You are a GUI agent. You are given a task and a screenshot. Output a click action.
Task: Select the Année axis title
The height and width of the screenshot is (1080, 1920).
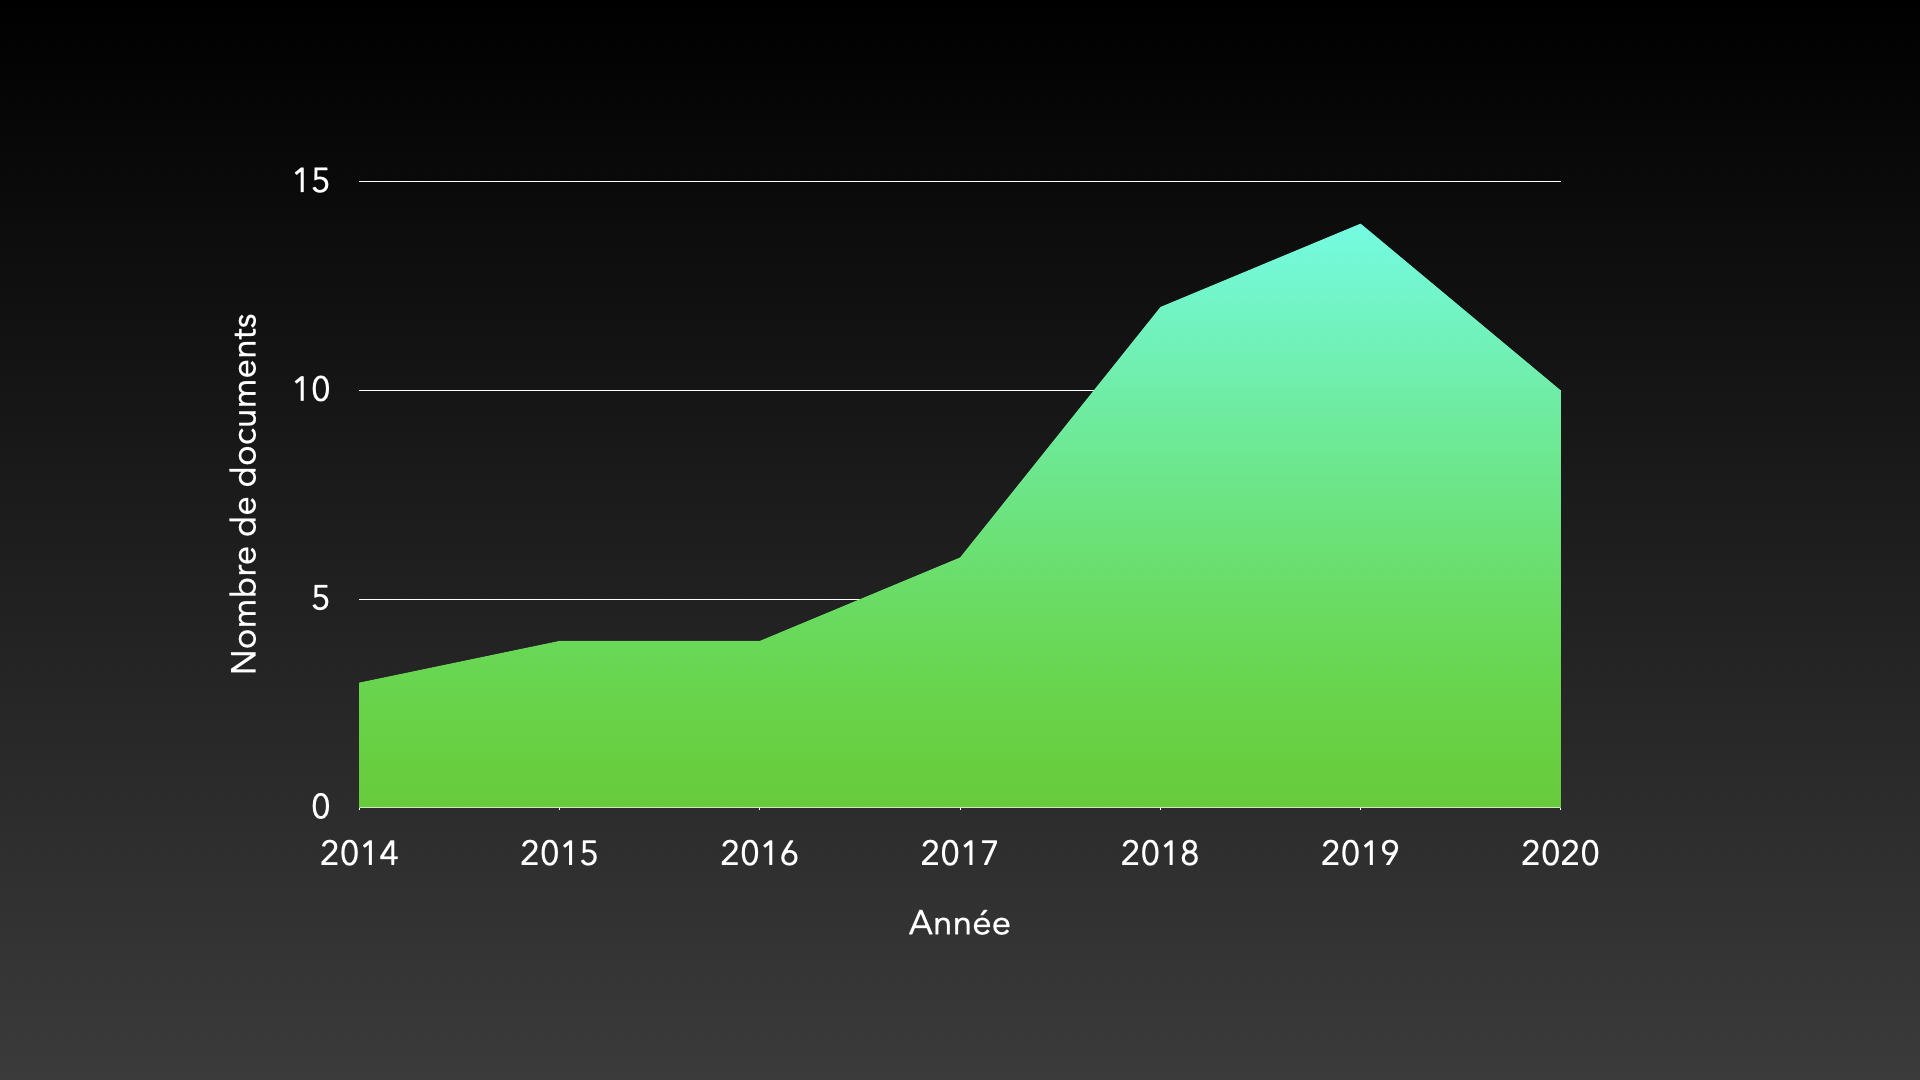pyautogui.click(x=959, y=923)
